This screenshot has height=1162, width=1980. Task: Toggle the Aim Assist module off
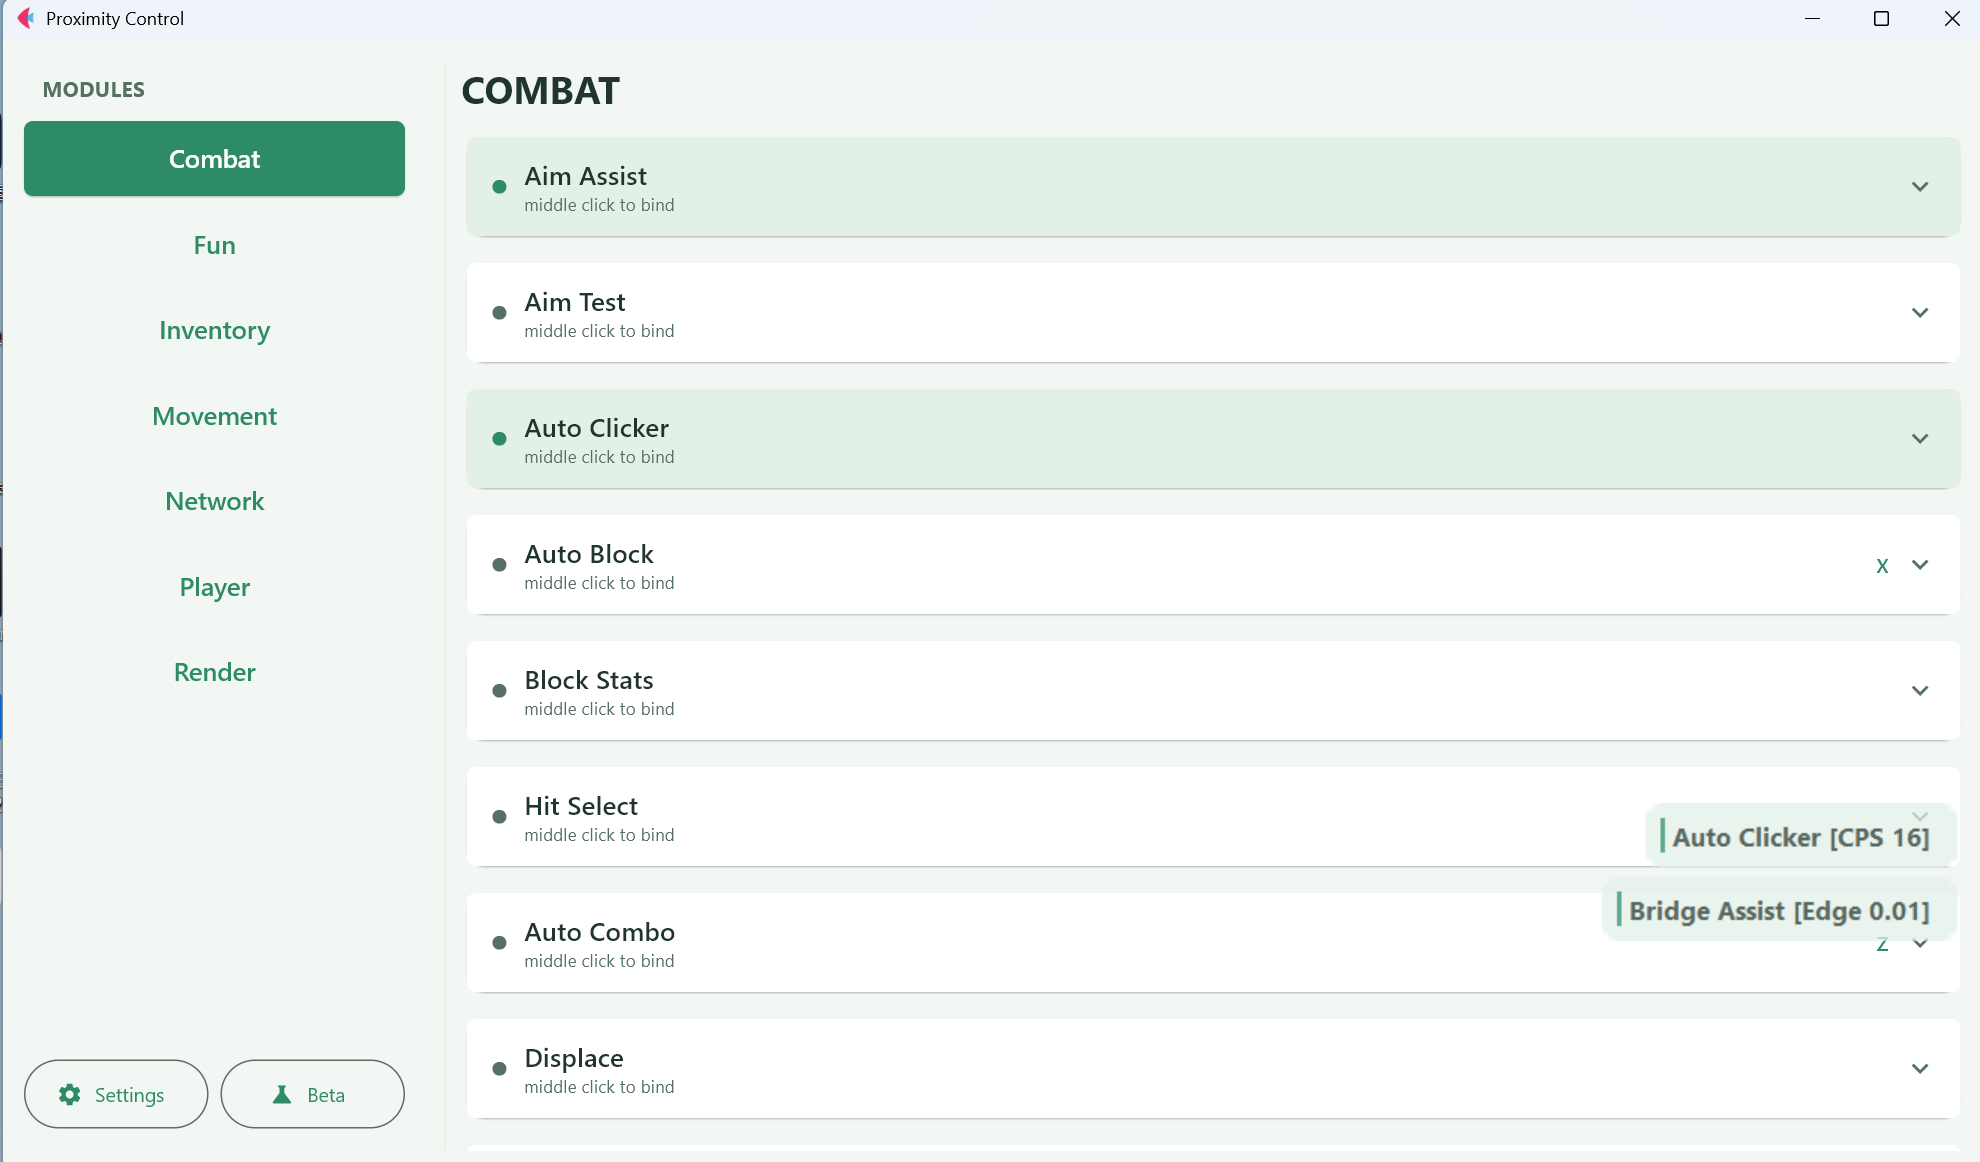click(1212, 187)
